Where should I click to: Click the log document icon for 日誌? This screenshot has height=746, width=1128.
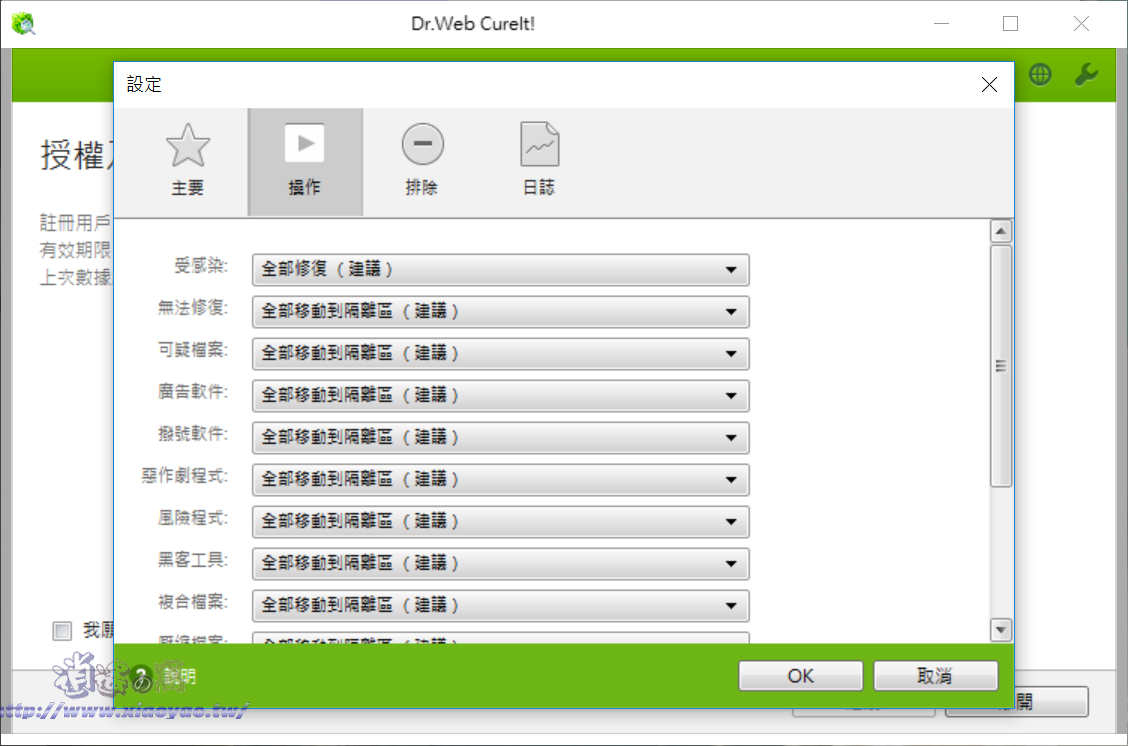tap(539, 144)
